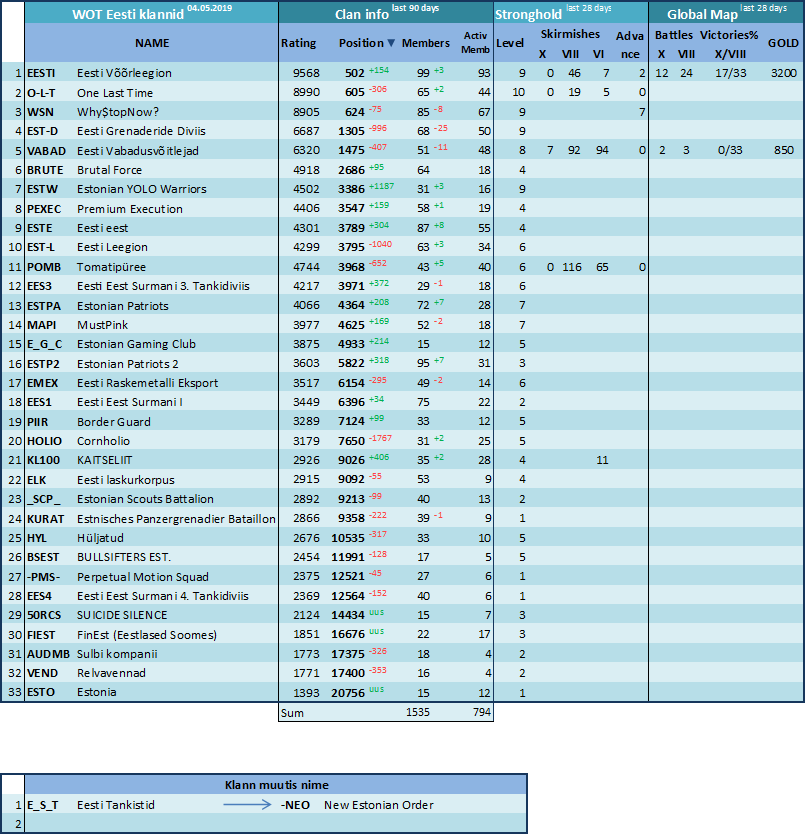
Task: Select gold value 850
Action: tap(784, 151)
